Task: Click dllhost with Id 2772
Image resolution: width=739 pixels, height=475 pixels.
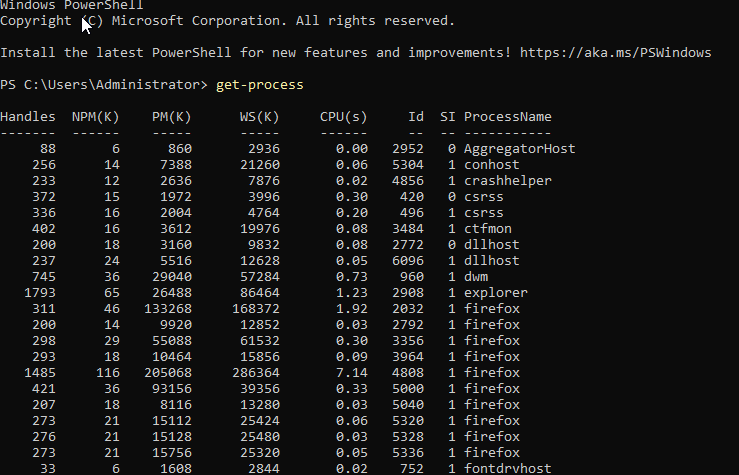Action: 492,245
